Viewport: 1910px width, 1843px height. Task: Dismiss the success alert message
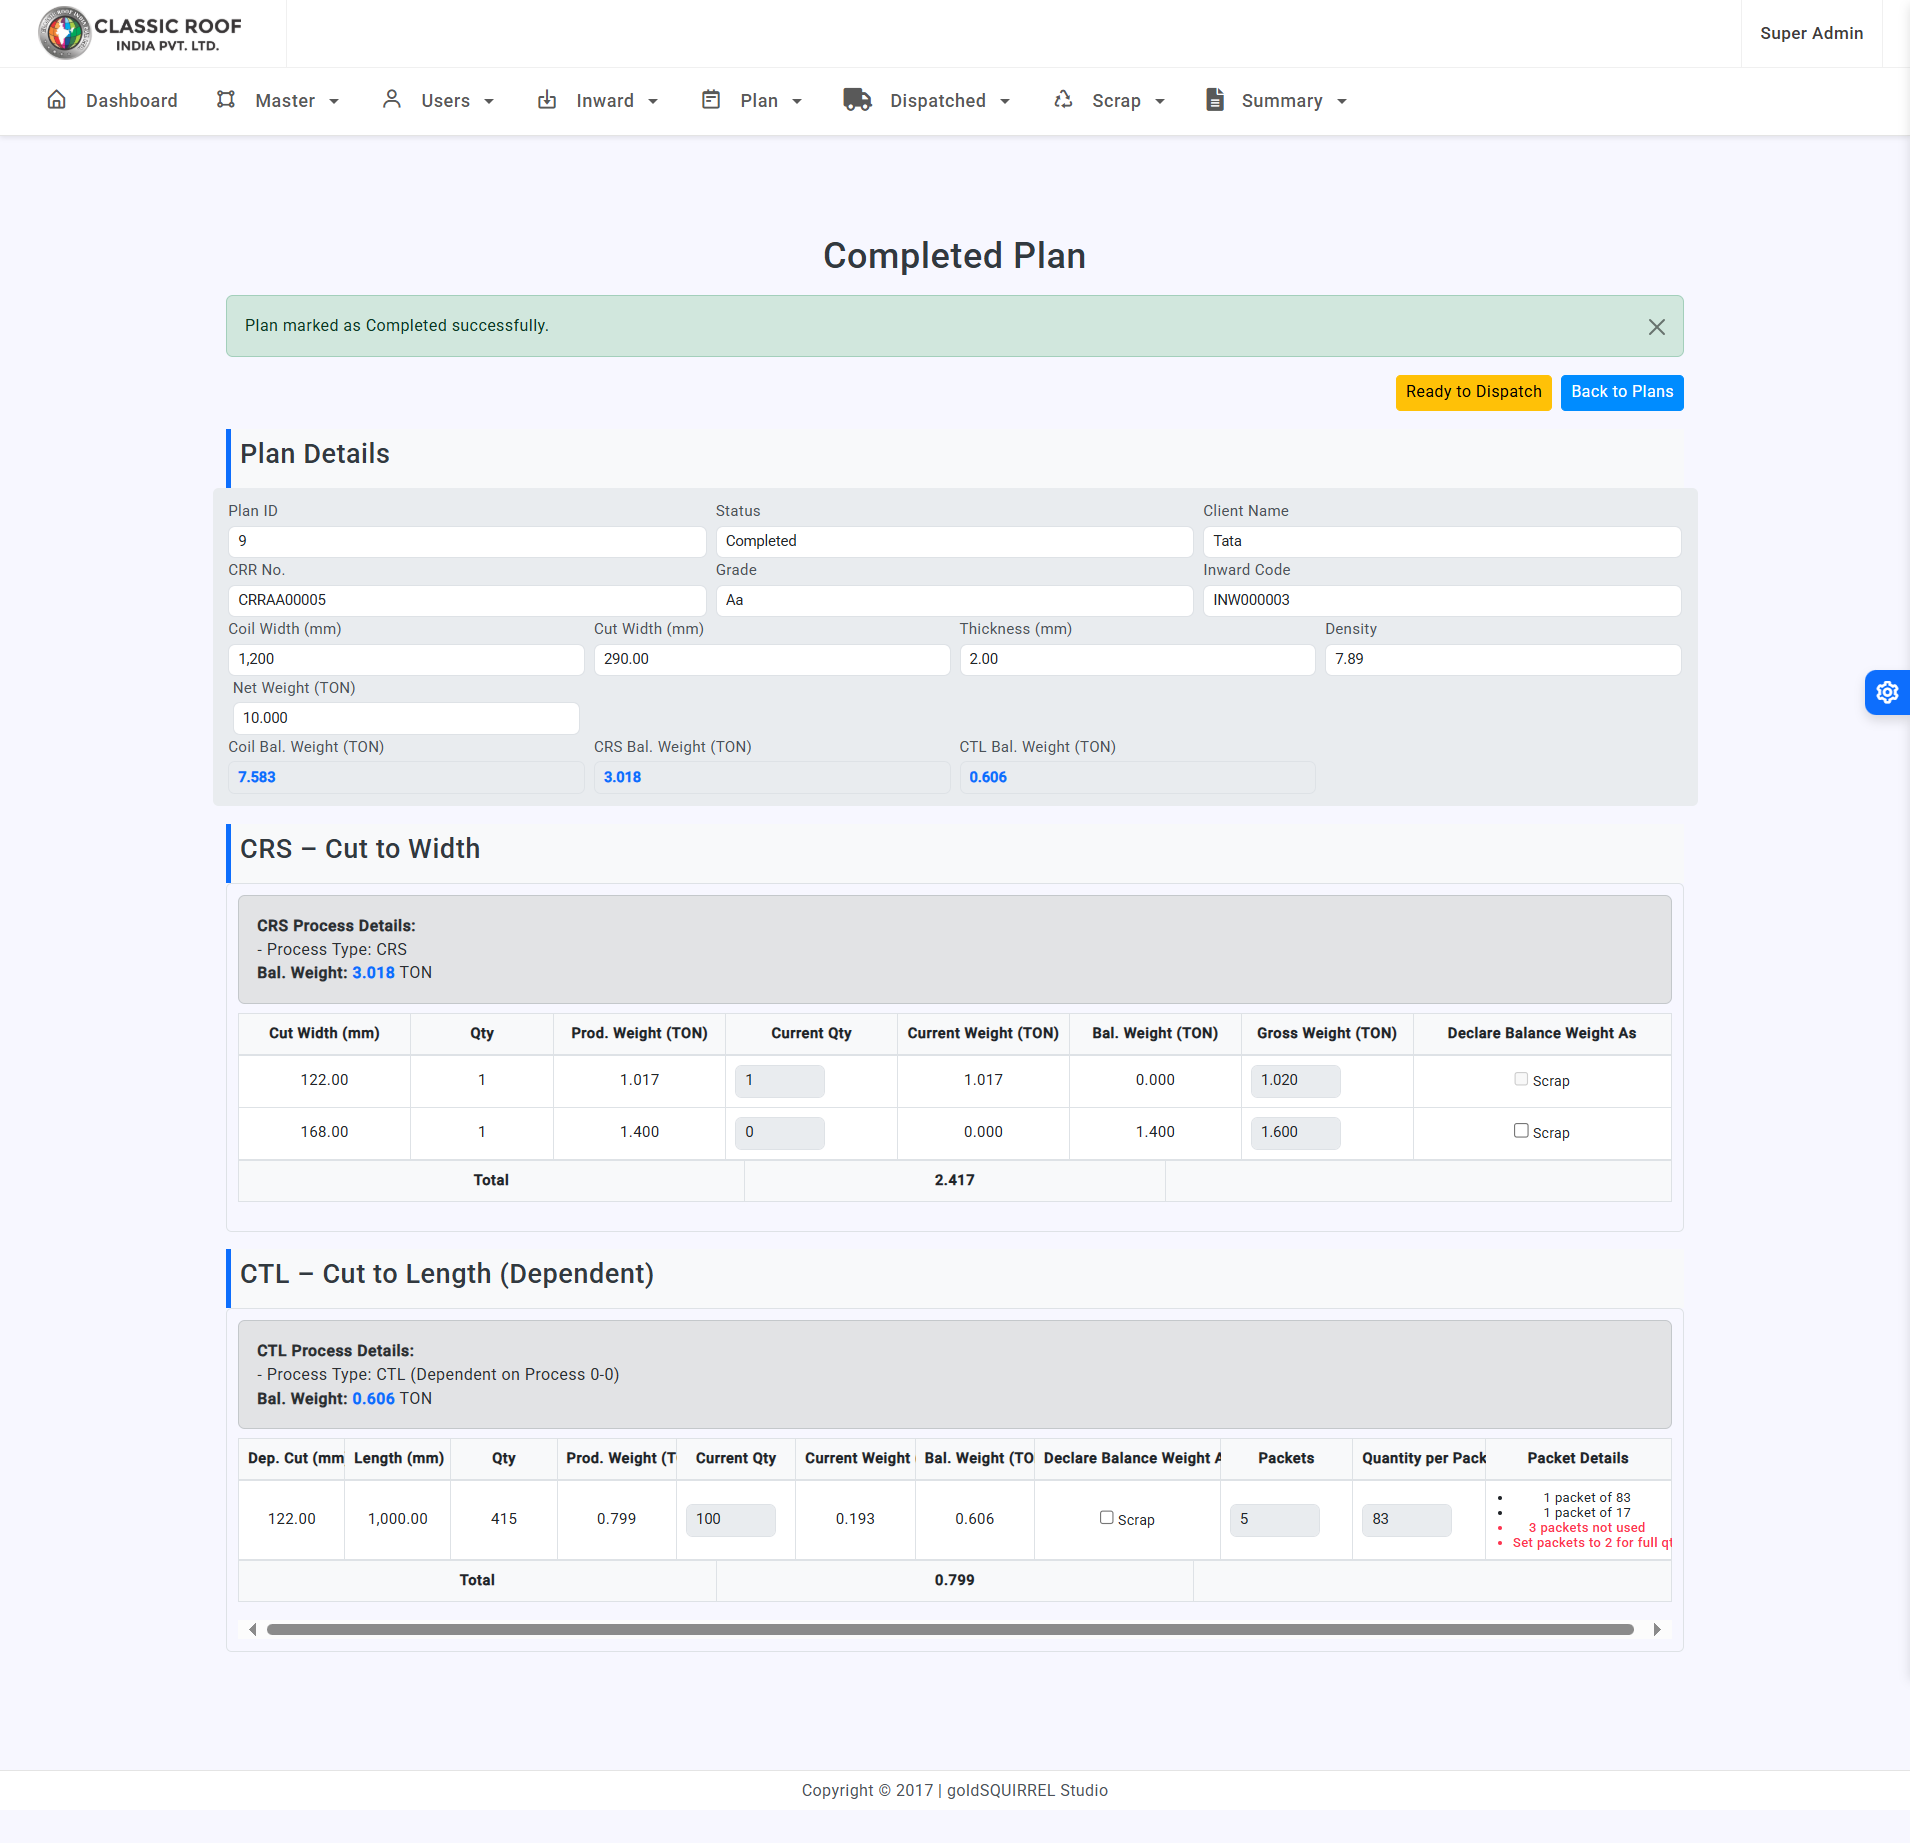pyautogui.click(x=1656, y=327)
